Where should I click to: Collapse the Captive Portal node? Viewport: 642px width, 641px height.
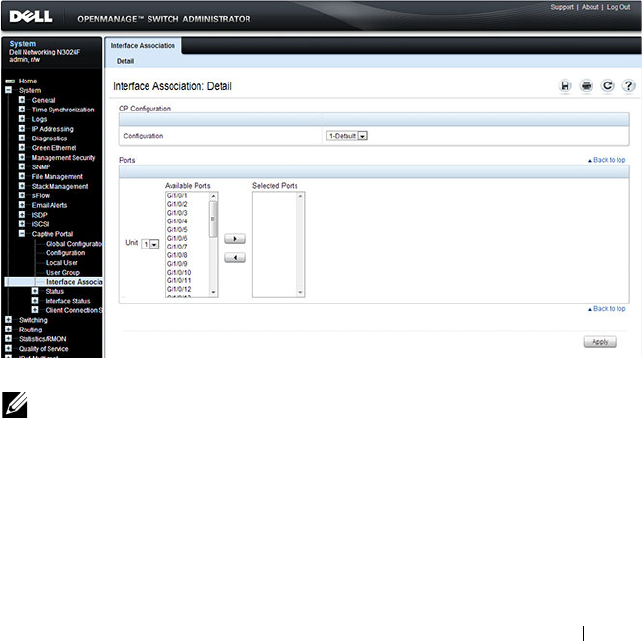[x=22, y=233]
